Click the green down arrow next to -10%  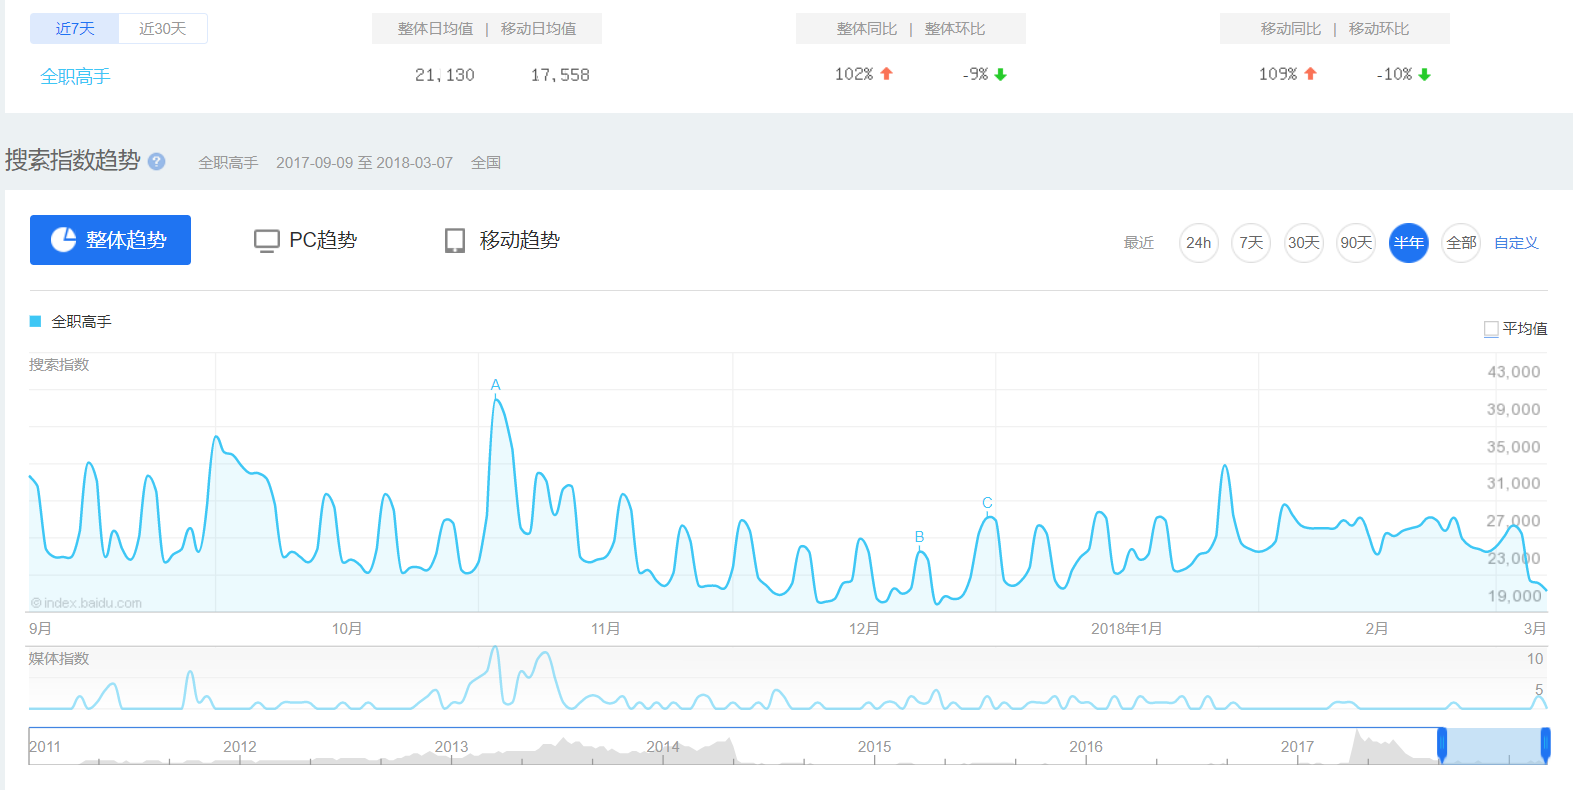pyautogui.click(x=1424, y=74)
